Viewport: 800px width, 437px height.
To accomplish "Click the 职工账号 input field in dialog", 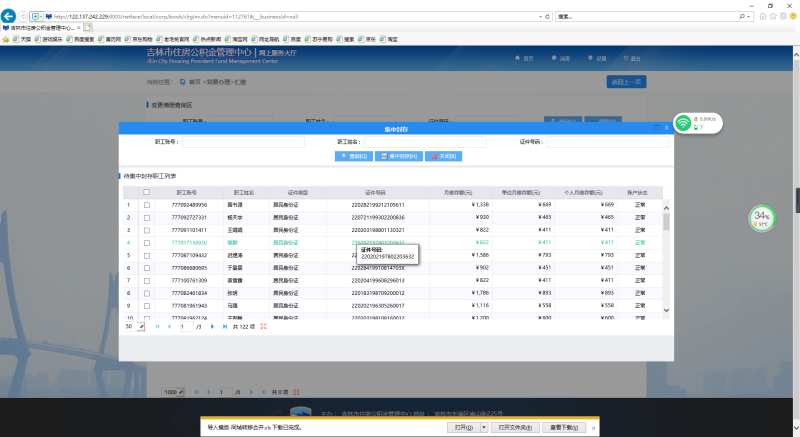I will coord(243,142).
